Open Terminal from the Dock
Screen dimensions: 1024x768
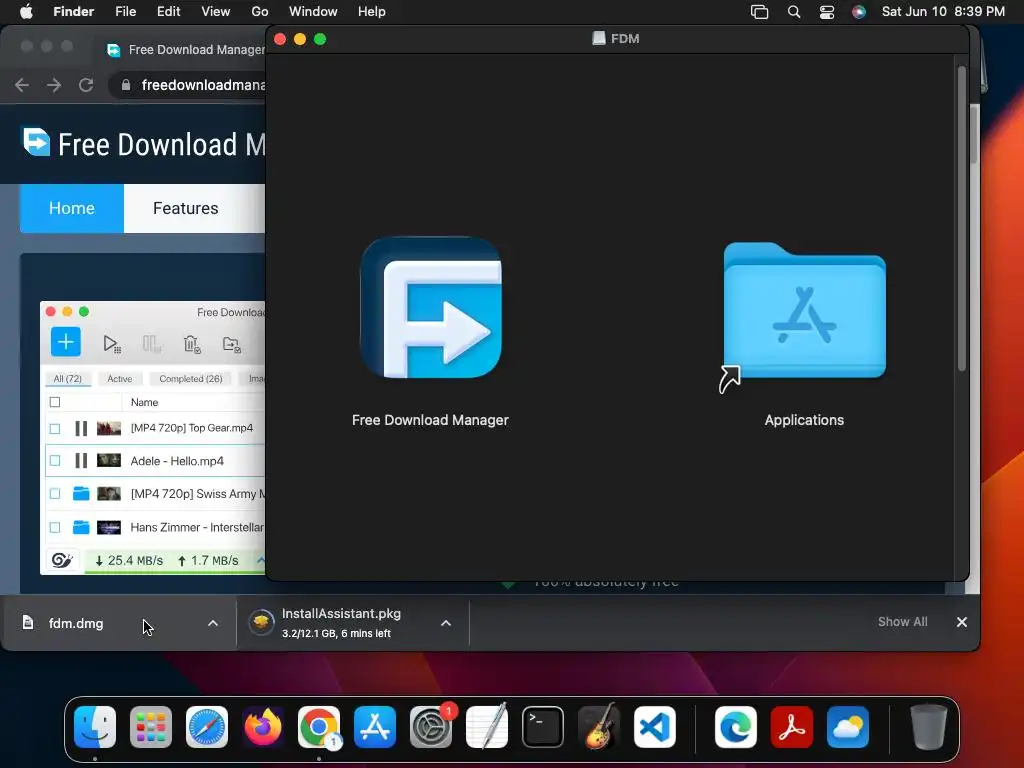543,727
